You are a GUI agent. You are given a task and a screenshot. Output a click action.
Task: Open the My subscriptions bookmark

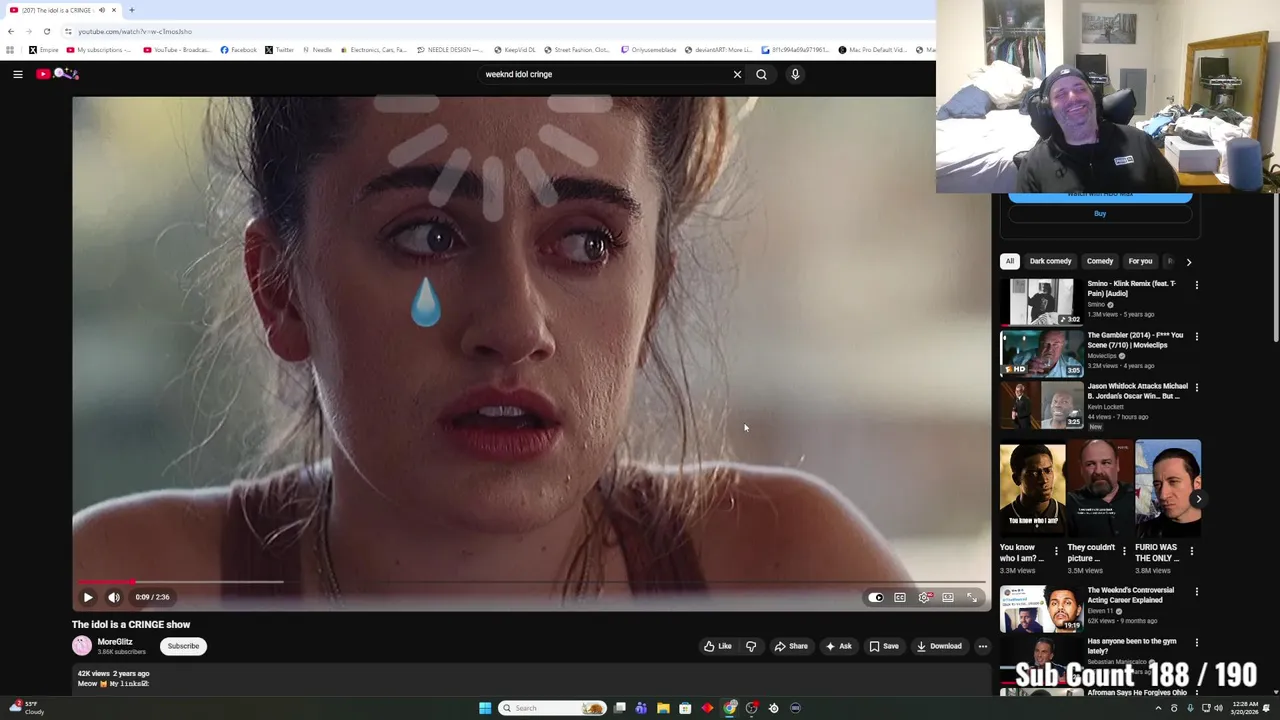coord(99,50)
